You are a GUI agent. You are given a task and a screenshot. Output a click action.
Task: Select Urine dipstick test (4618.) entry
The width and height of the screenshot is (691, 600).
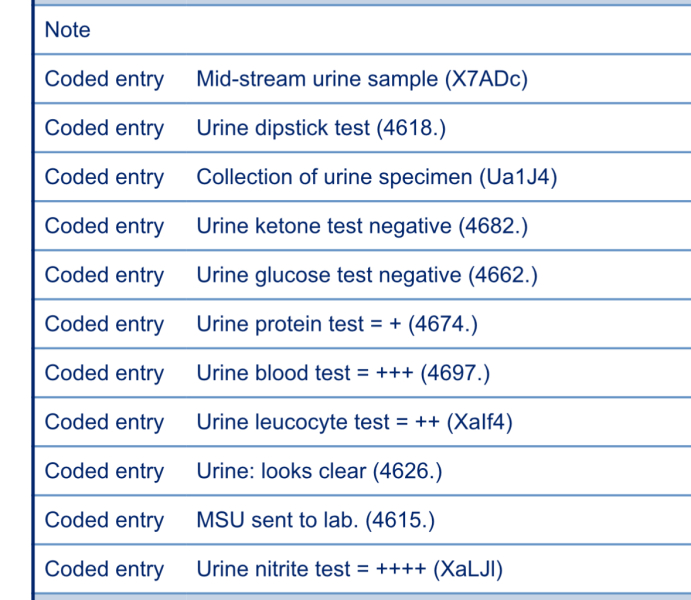point(321,128)
